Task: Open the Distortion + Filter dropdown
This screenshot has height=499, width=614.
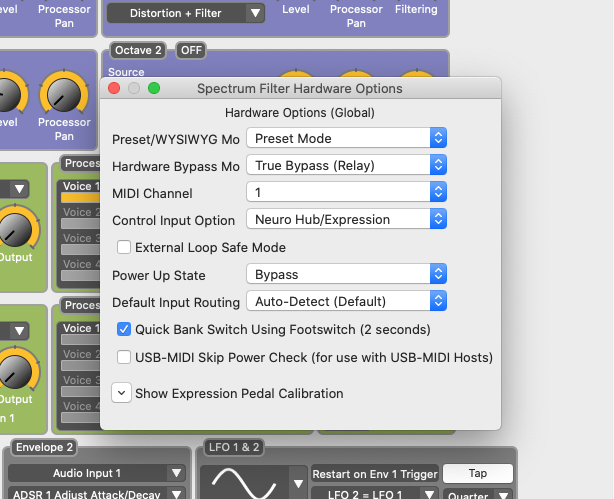Action: [186, 13]
